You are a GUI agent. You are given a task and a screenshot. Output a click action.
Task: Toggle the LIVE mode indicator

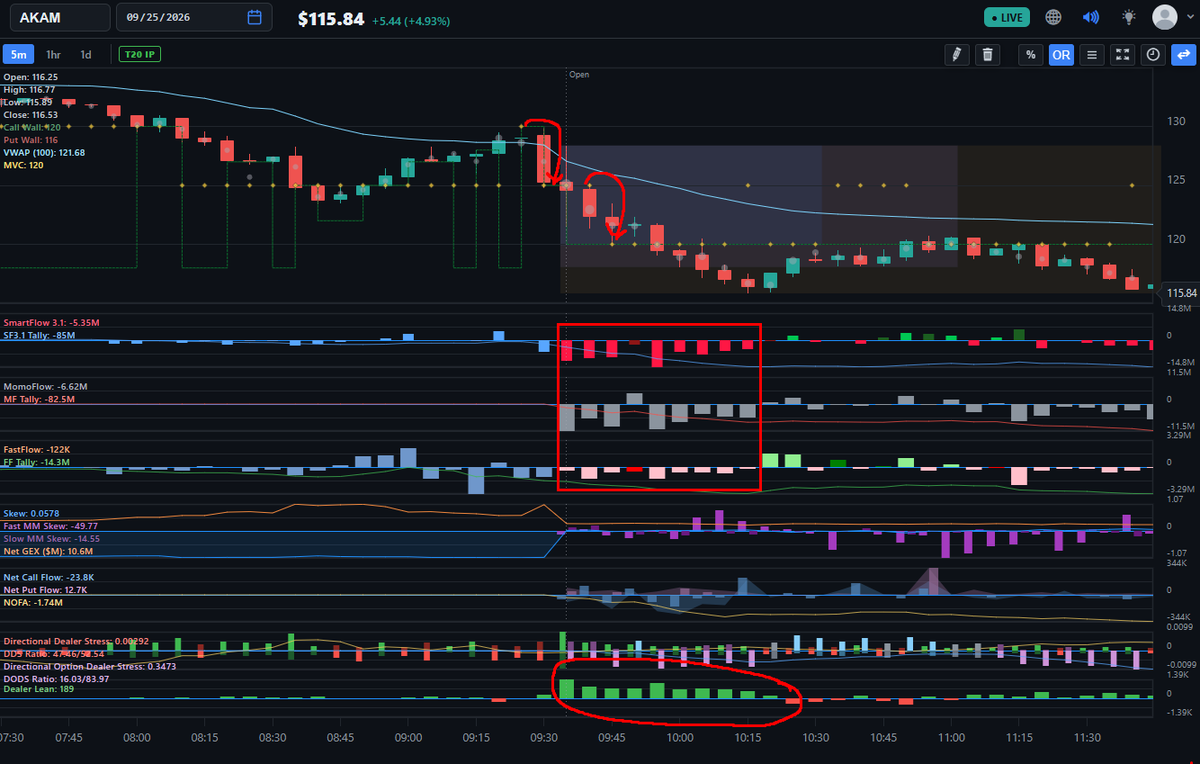1007,18
